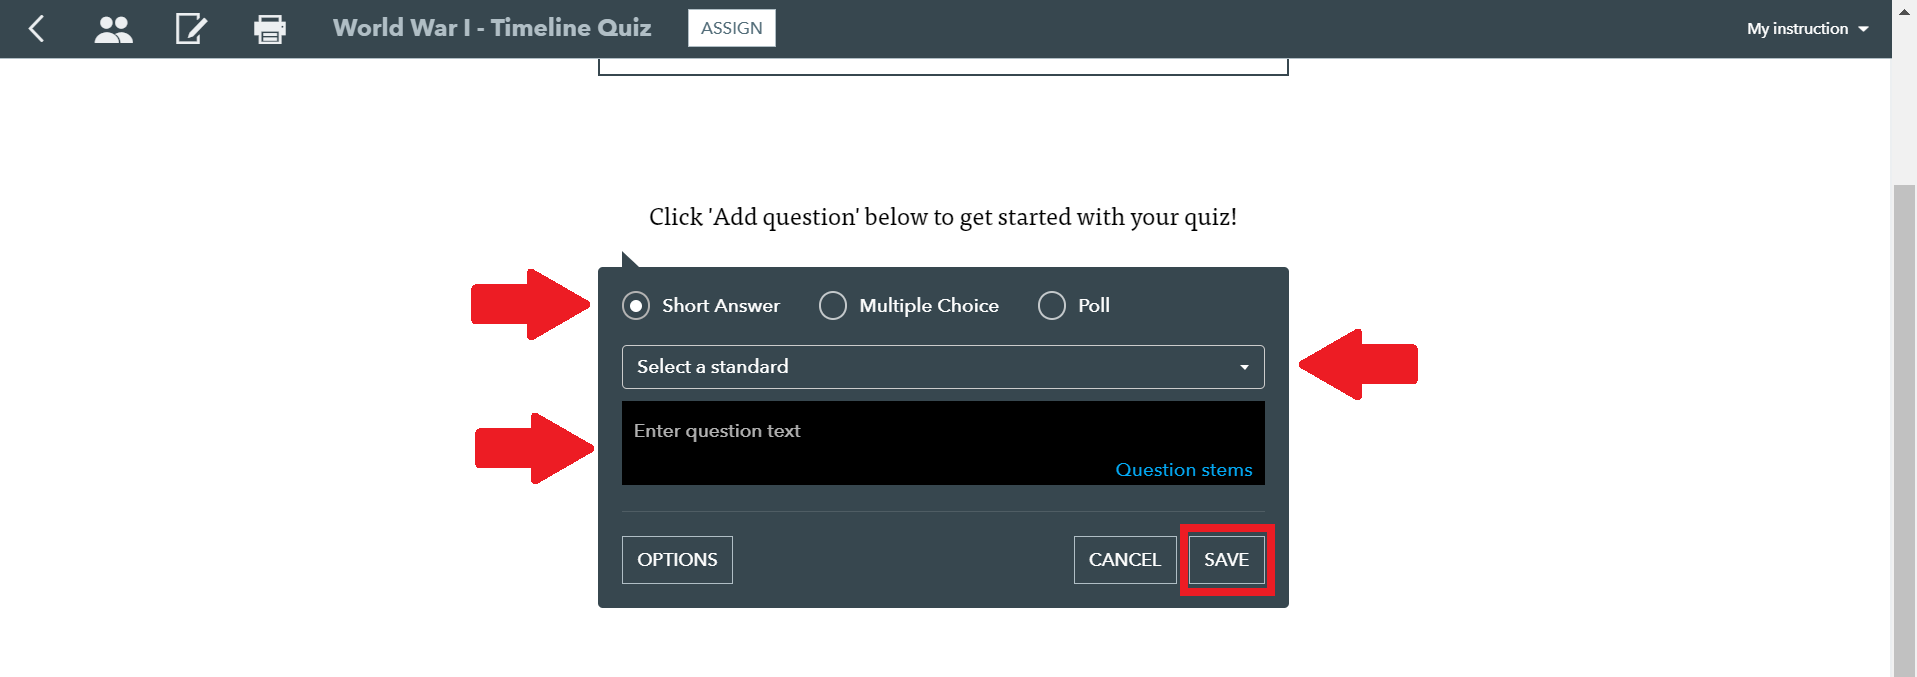Click the scrollbar up arrow

click(1904, 12)
